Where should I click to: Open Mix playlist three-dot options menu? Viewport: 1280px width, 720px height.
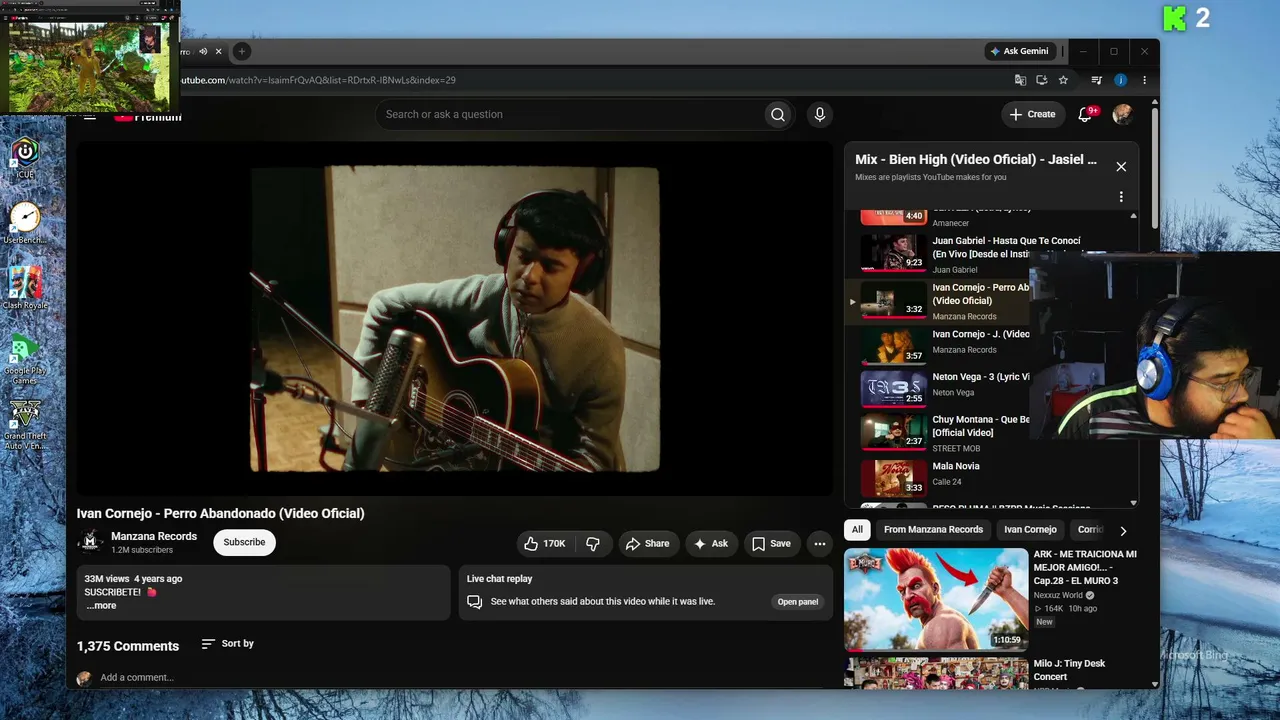click(x=1121, y=197)
